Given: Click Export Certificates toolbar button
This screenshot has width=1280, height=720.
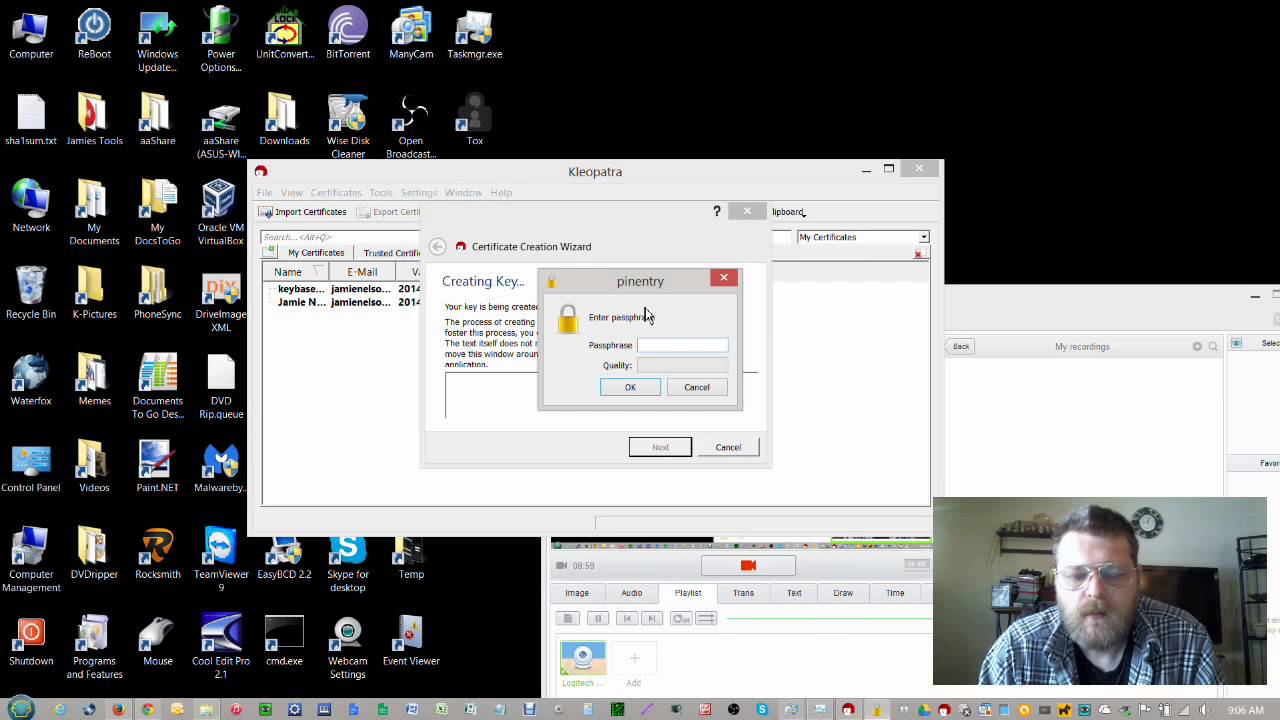Looking at the screenshot, I should coord(389,212).
